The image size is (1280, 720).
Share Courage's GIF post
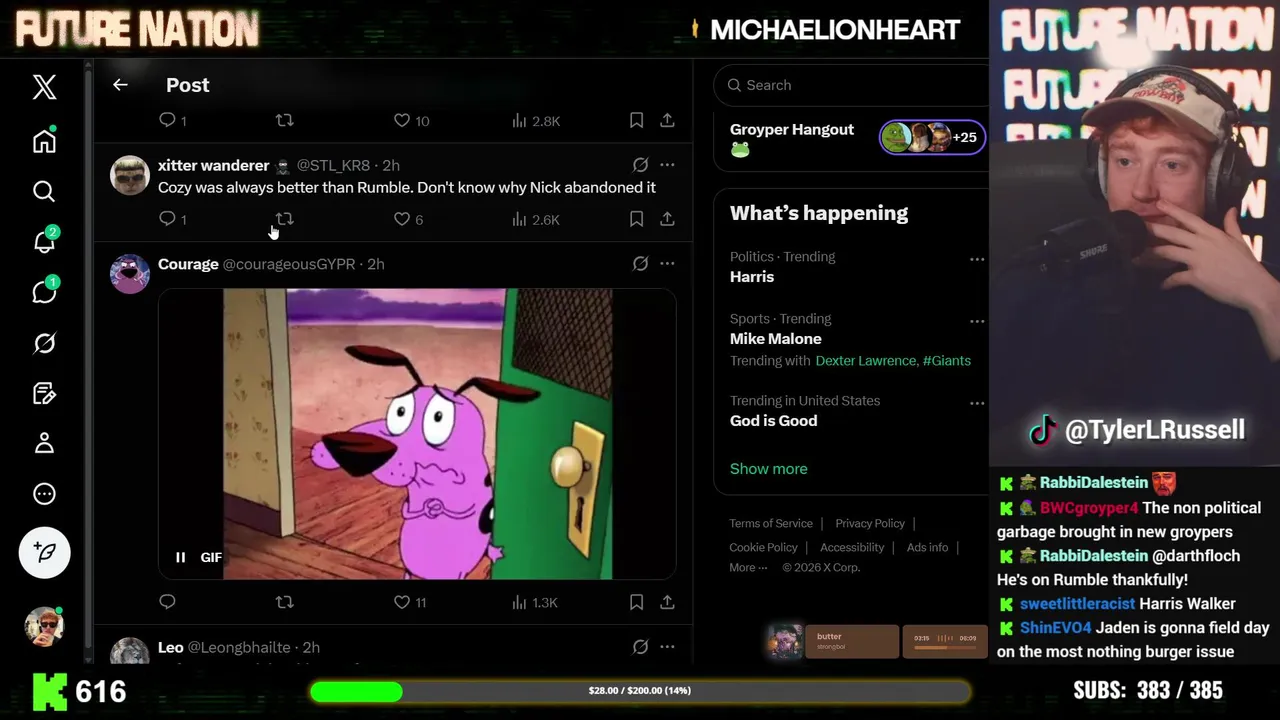[x=667, y=602]
